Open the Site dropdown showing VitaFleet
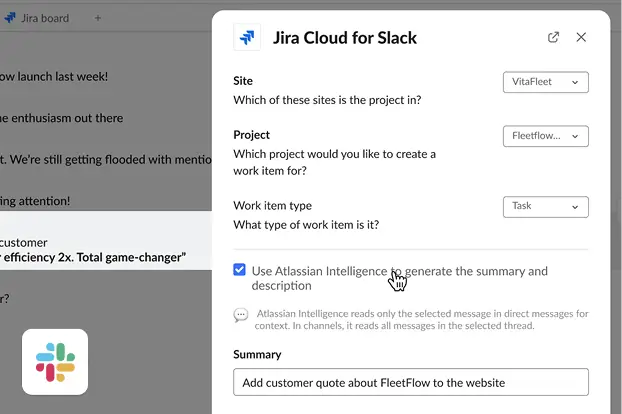 [x=545, y=82]
